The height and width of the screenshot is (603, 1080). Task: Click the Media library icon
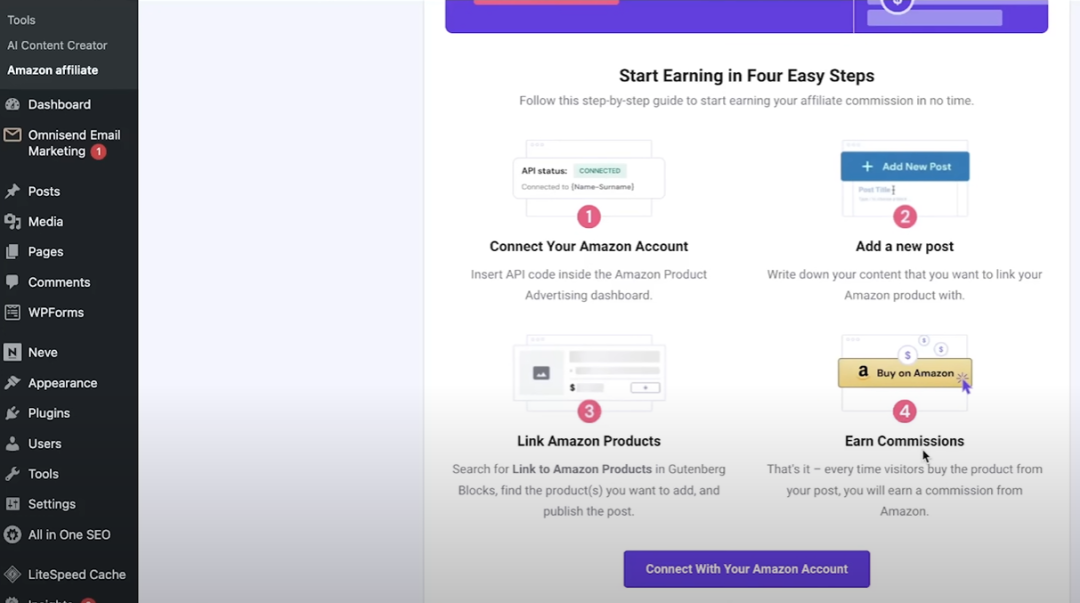tap(12, 222)
